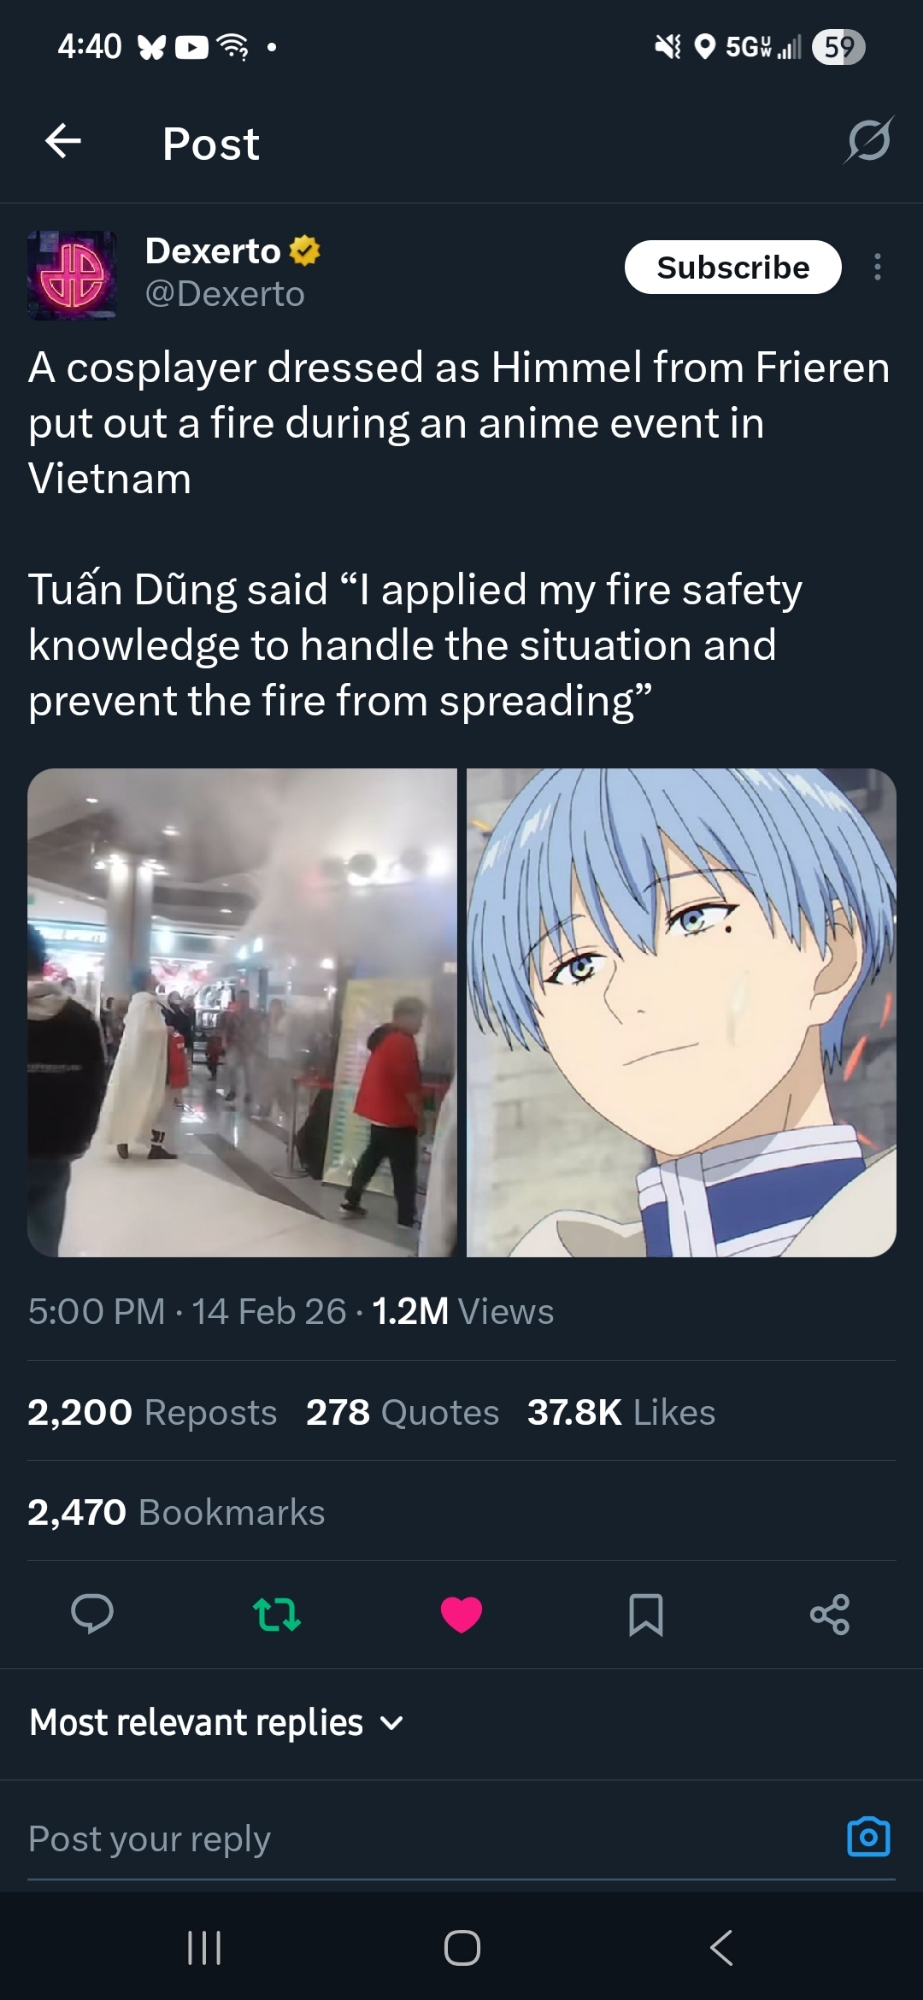This screenshot has height=2000, width=923.
Task: Expand Most relevant replies sort dropdown
Action: [x=217, y=1723]
